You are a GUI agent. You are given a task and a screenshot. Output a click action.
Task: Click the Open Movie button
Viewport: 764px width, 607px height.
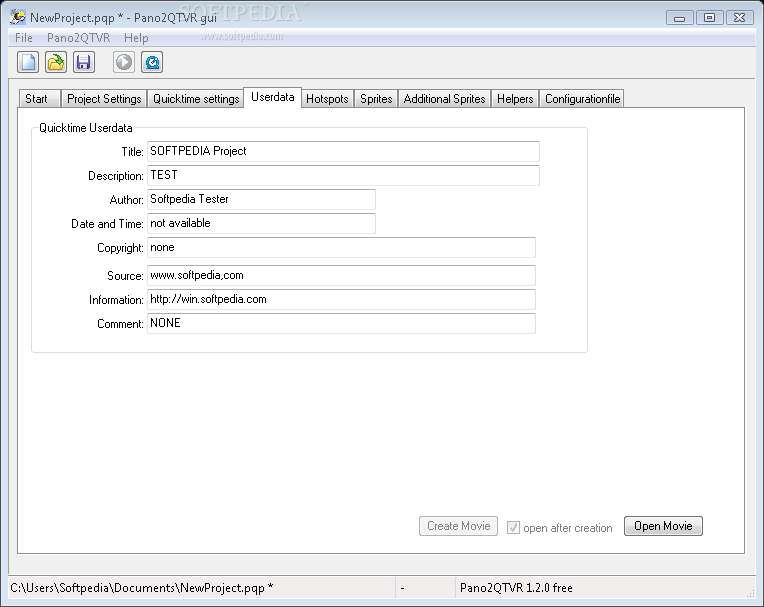(x=663, y=526)
